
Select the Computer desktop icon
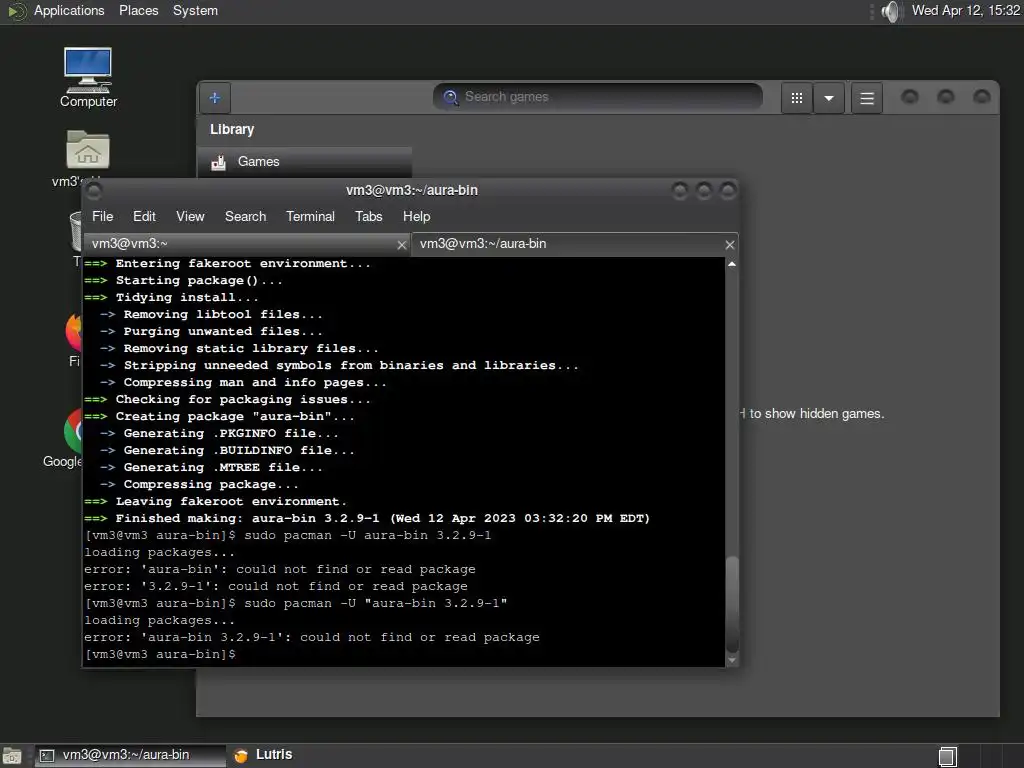(88, 78)
